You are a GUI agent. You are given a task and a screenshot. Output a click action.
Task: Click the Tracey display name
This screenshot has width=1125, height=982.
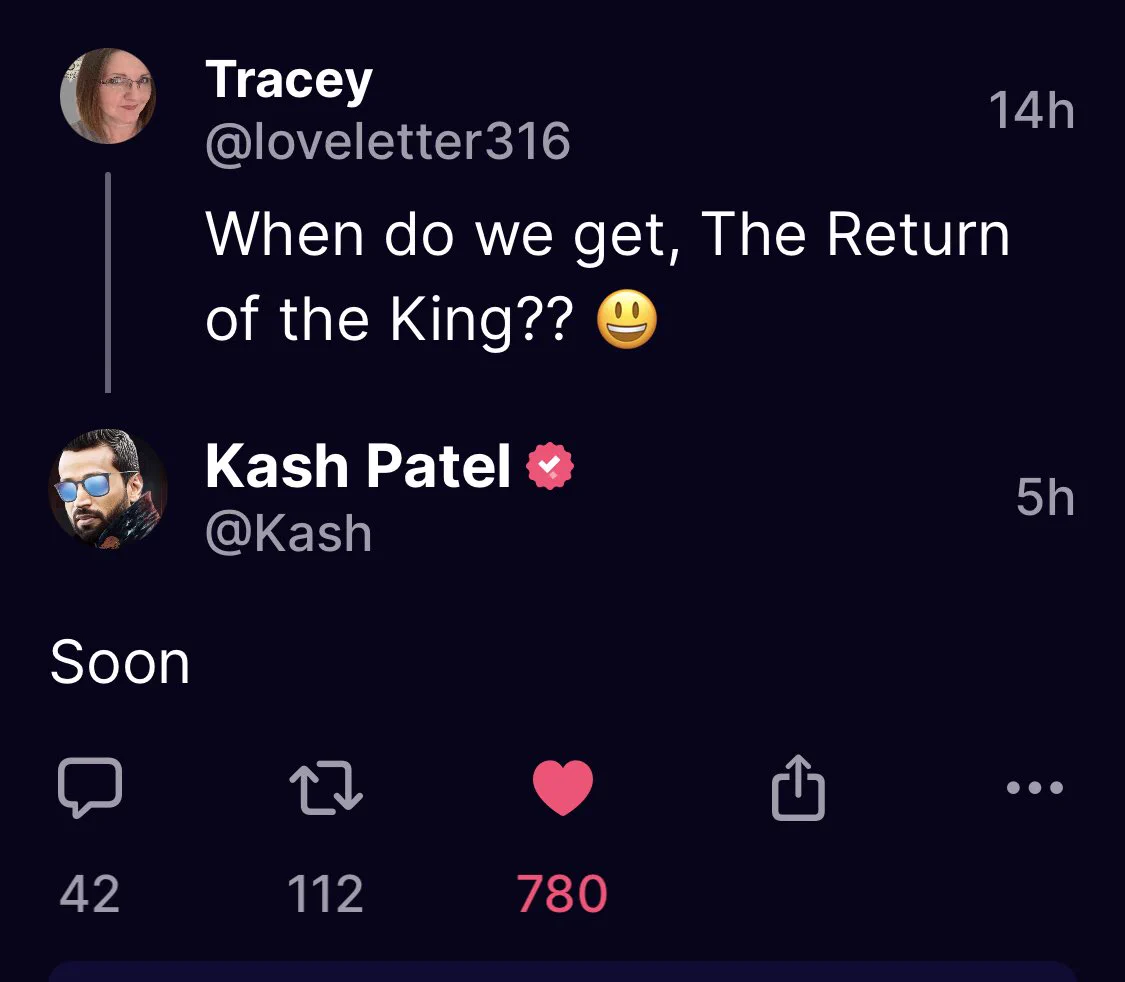tap(288, 80)
